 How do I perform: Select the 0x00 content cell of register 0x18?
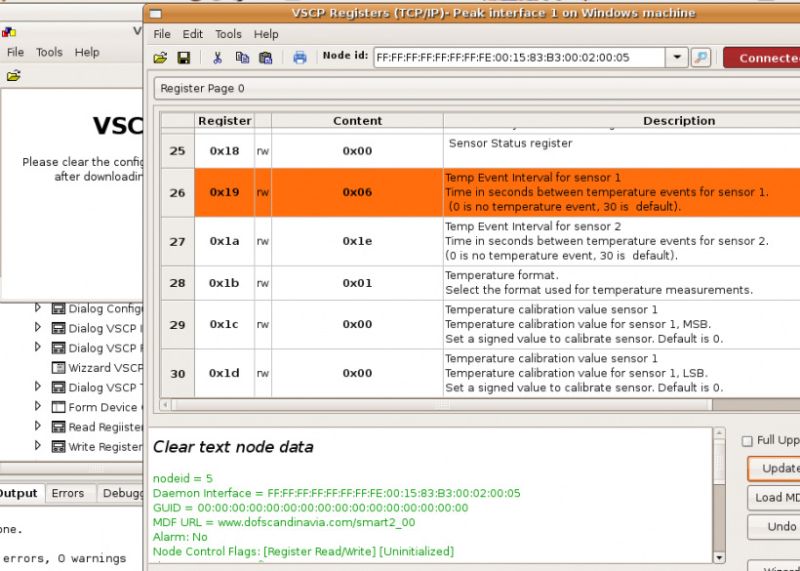[x=357, y=151]
